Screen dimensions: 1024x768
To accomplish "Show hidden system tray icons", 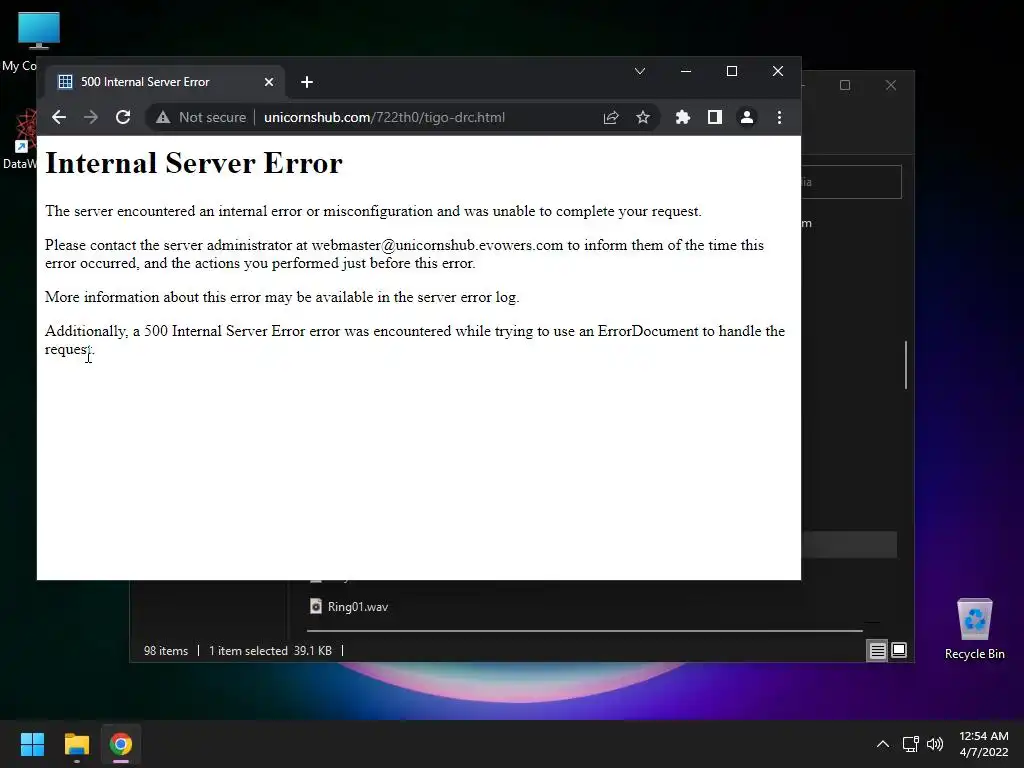I will (883, 744).
